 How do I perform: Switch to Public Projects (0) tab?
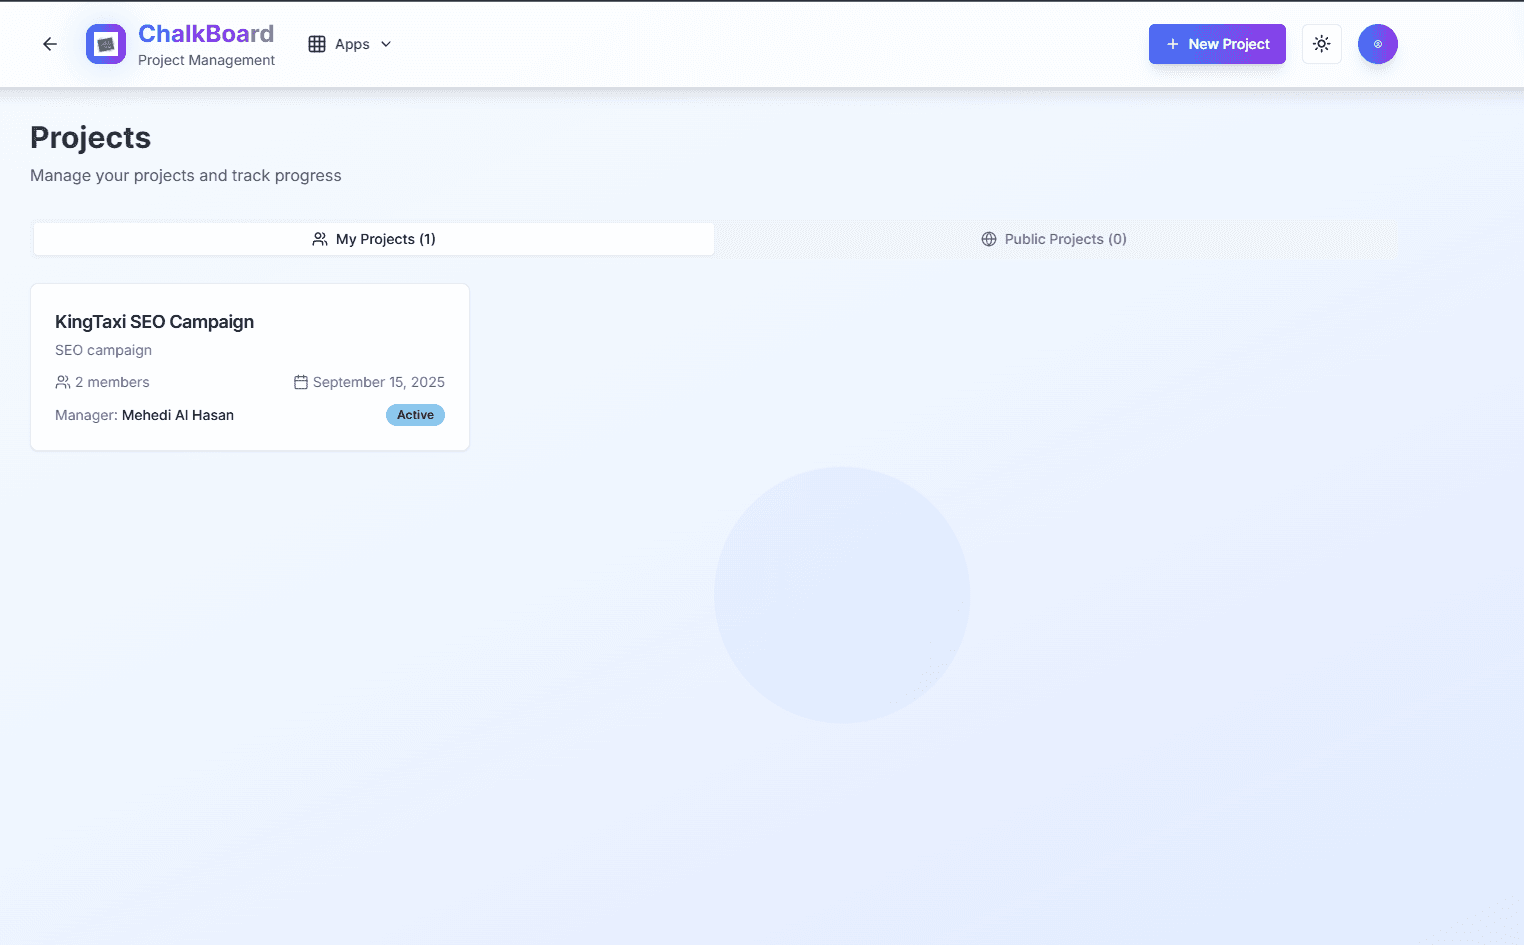1054,239
